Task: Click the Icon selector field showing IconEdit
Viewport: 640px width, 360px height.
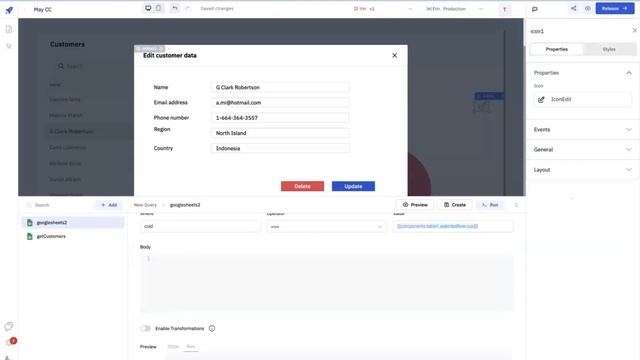Action: [583, 100]
